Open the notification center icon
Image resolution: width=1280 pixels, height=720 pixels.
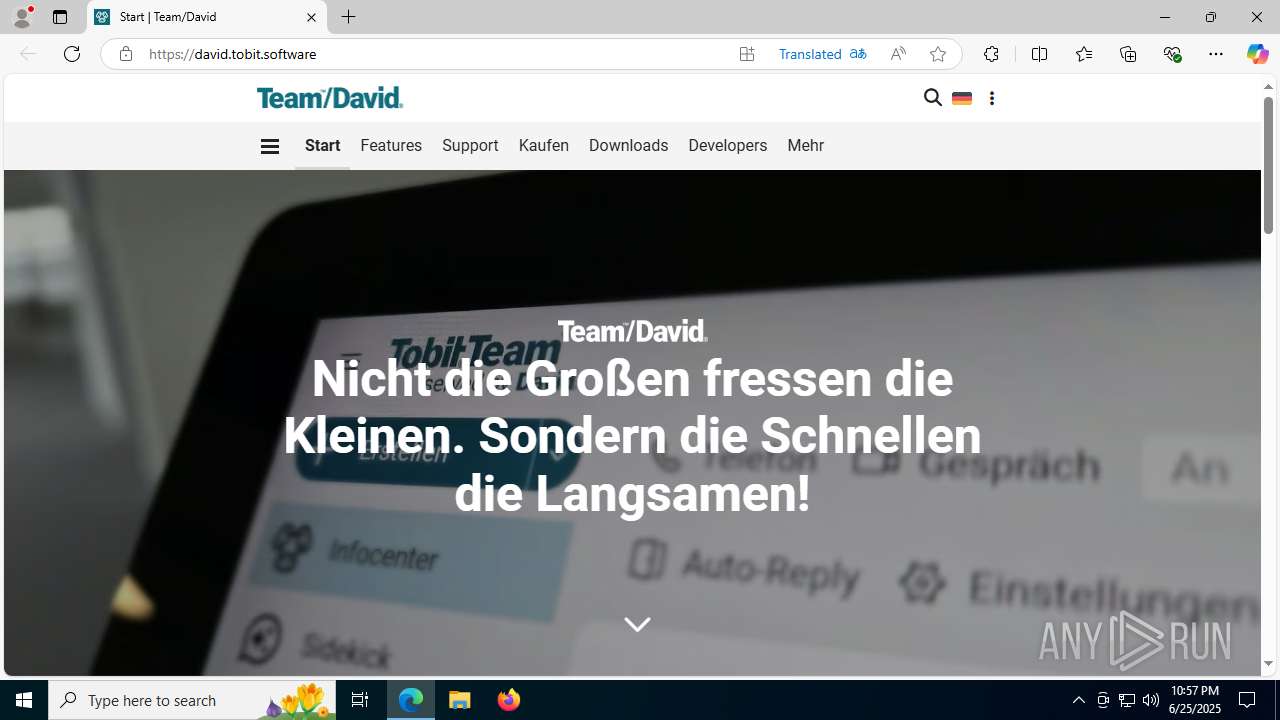[1248, 700]
